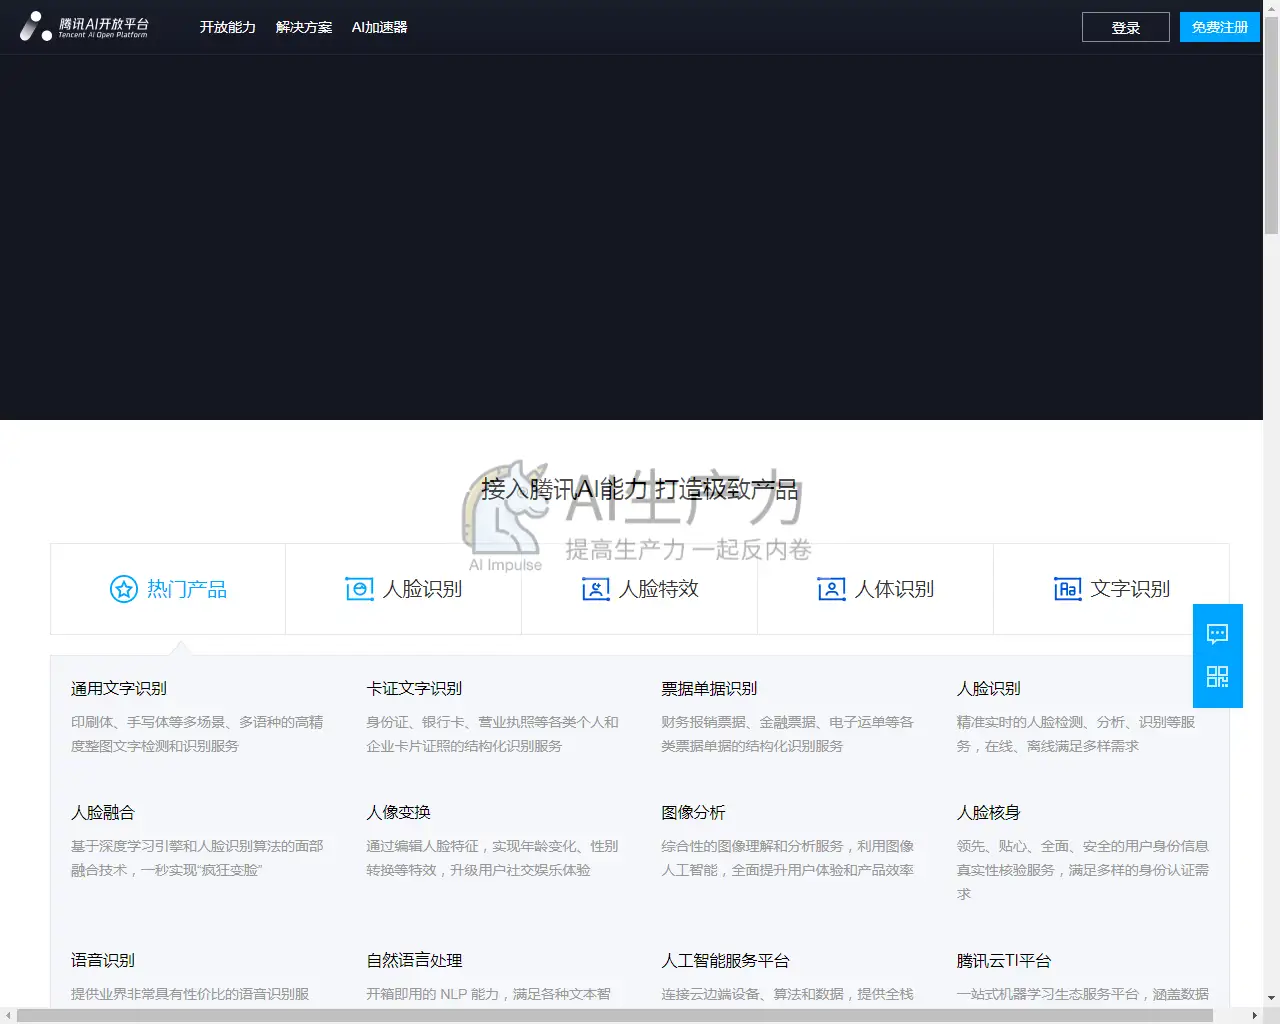Viewport: 1280px width, 1024px height.
Task: Click the 登录 login button
Action: 1126,27
